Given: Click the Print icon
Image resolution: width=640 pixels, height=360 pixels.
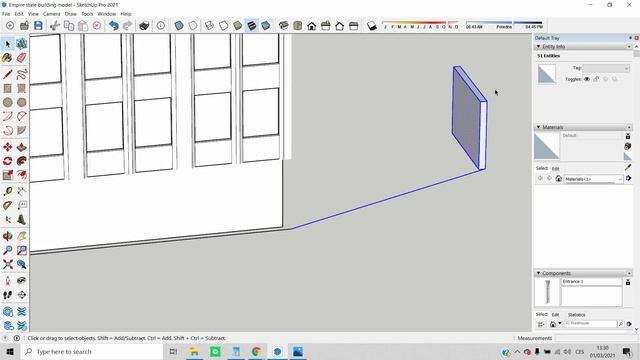Looking at the screenshot, I should (x=144, y=26).
